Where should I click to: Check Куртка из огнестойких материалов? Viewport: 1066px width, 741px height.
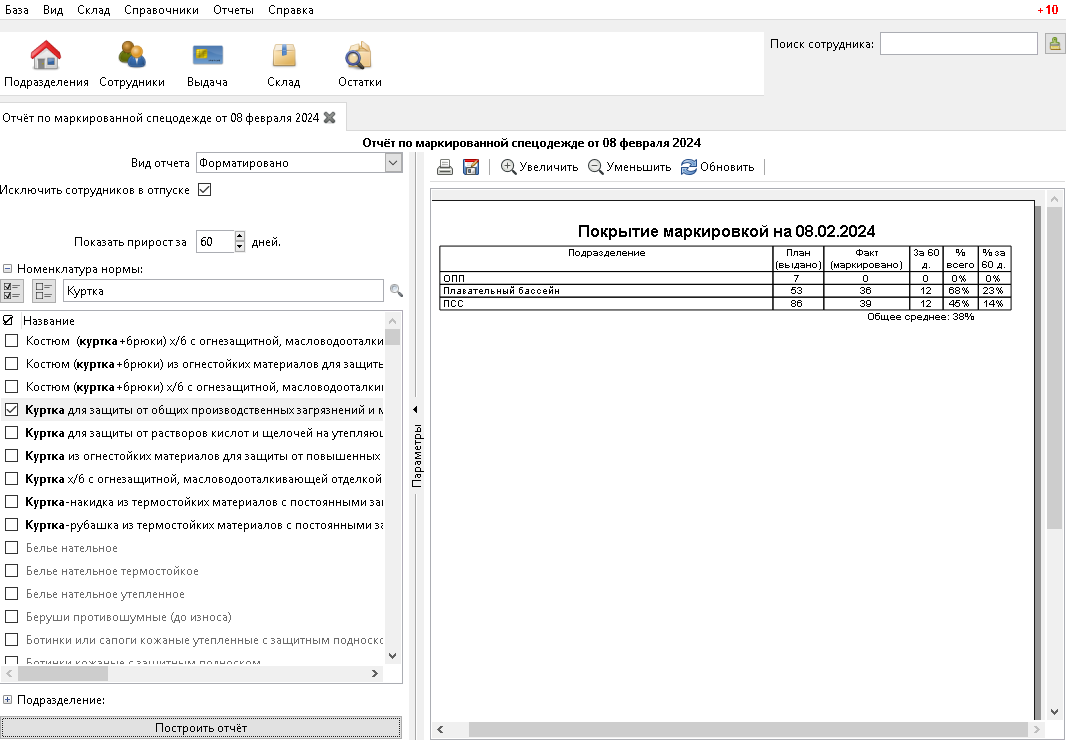pos(12,455)
